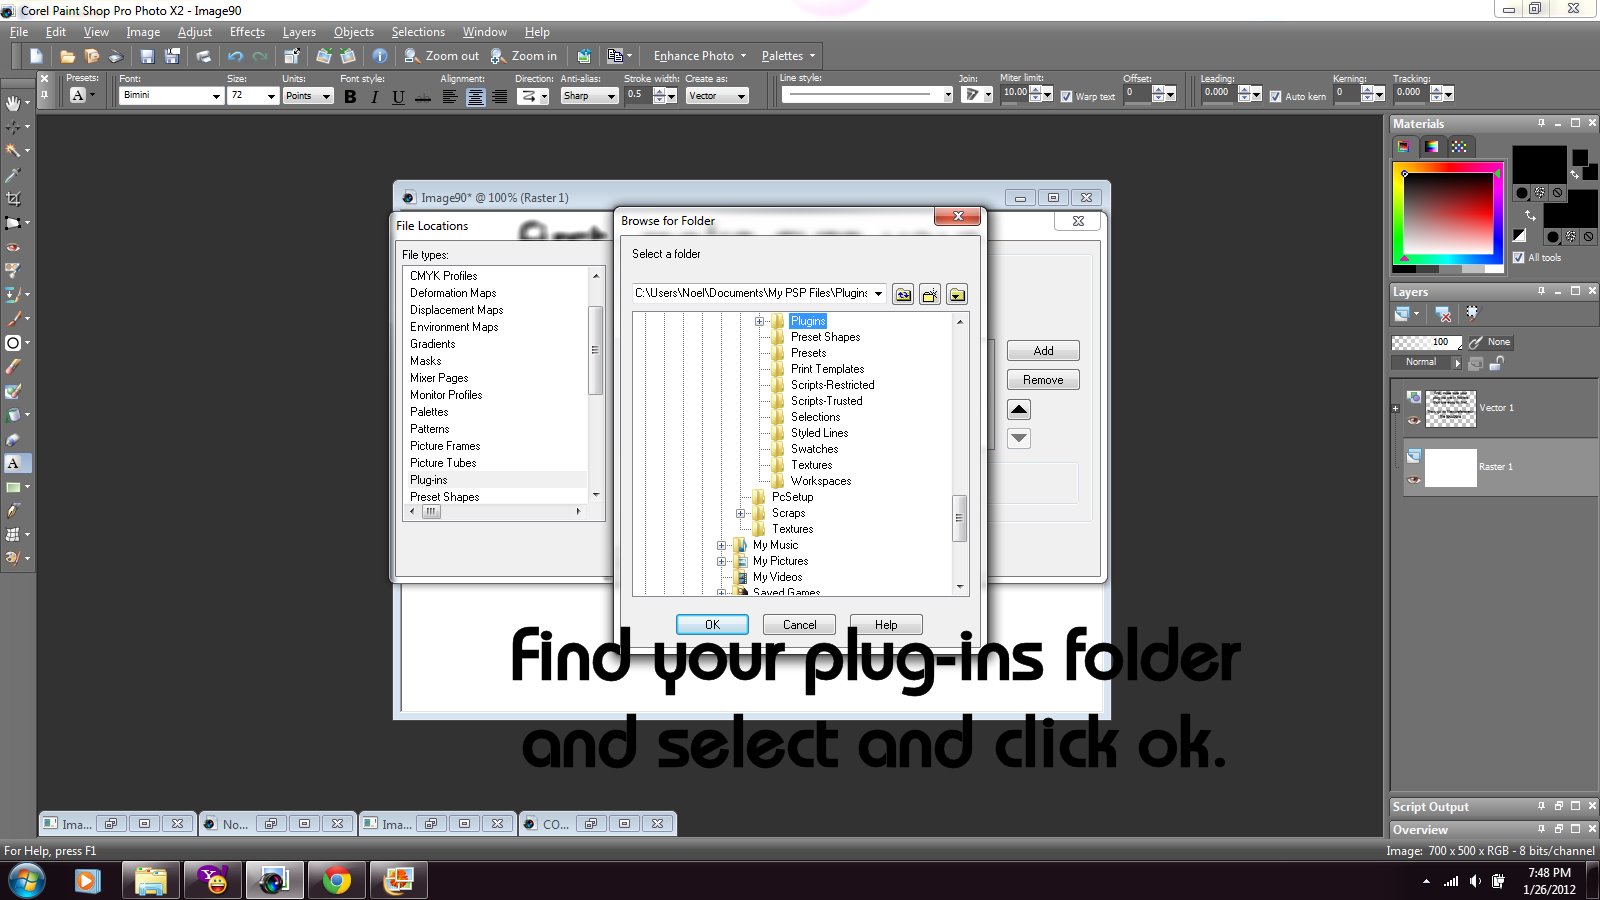Click the create new folder icon in Browse dialog
The height and width of the screenshot is (900, 1600).
pyautogui.click(x=930, y=294)
